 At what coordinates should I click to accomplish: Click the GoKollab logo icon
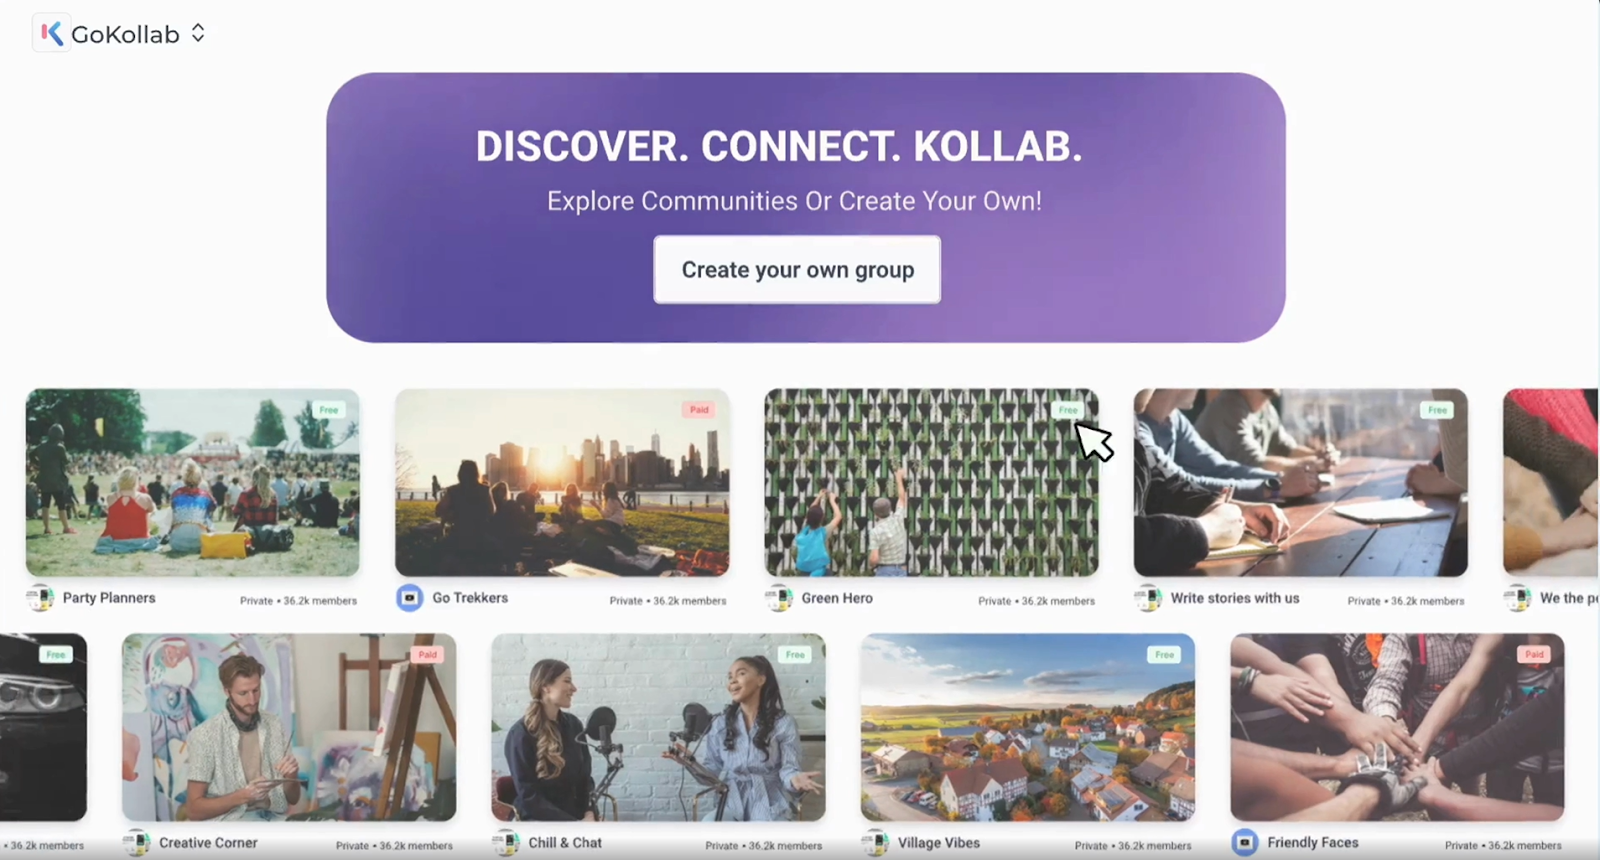point(52,33)
